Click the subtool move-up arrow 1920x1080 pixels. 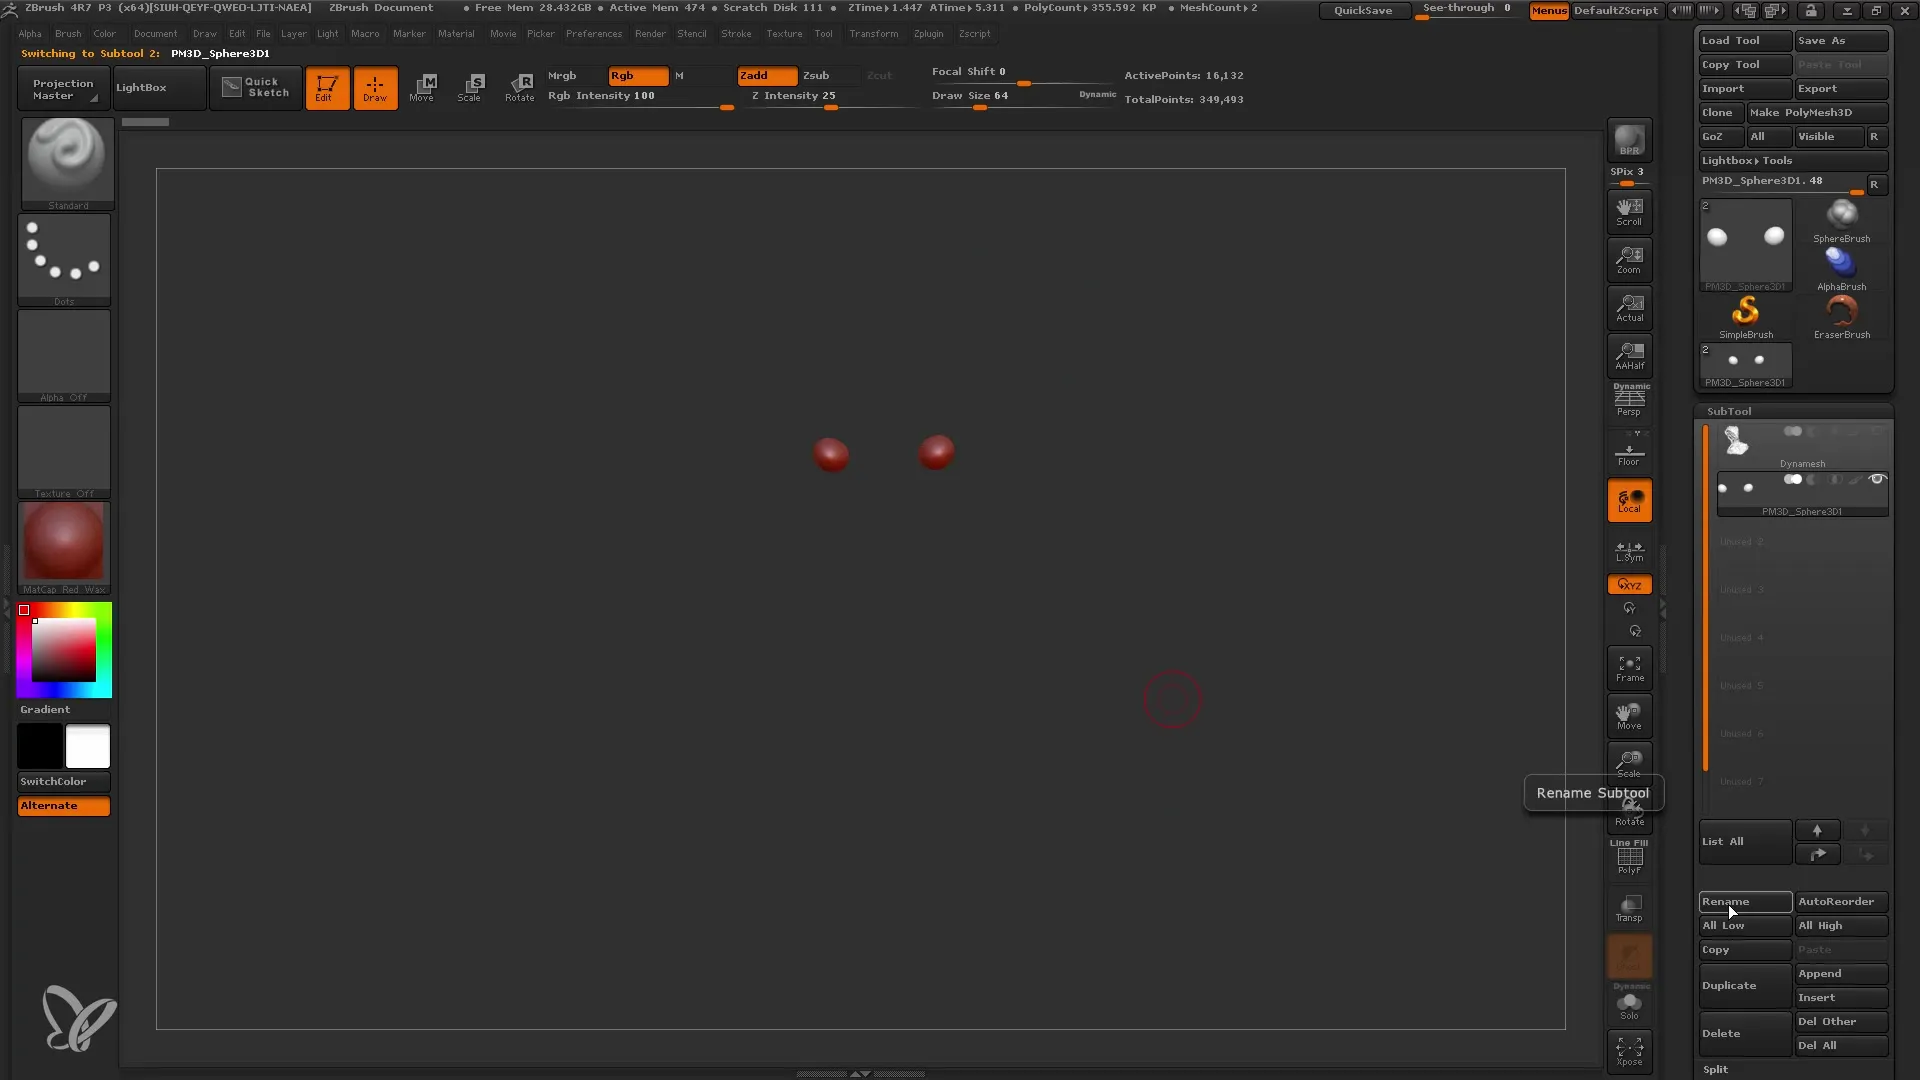click(1817, 830)
